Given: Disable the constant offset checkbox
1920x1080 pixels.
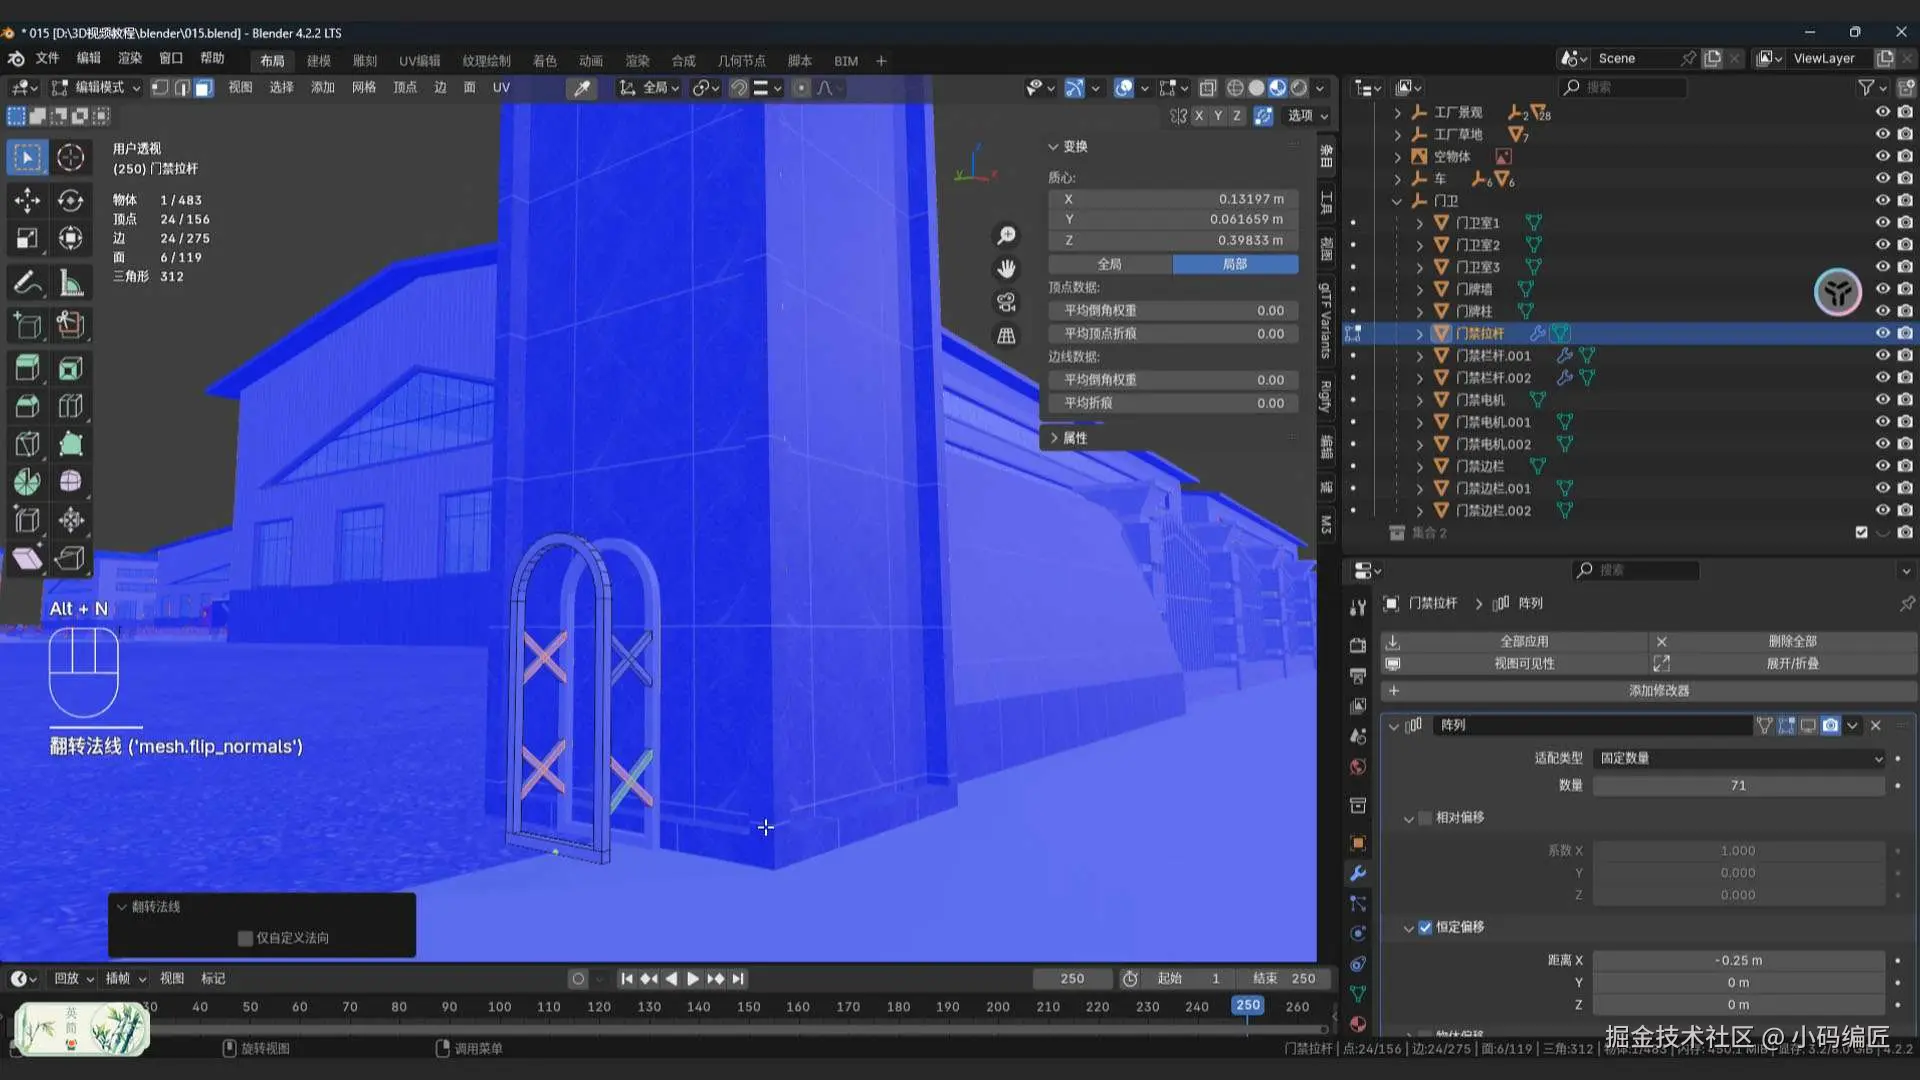Looking at the screenshot, I should coord(1425,927).
